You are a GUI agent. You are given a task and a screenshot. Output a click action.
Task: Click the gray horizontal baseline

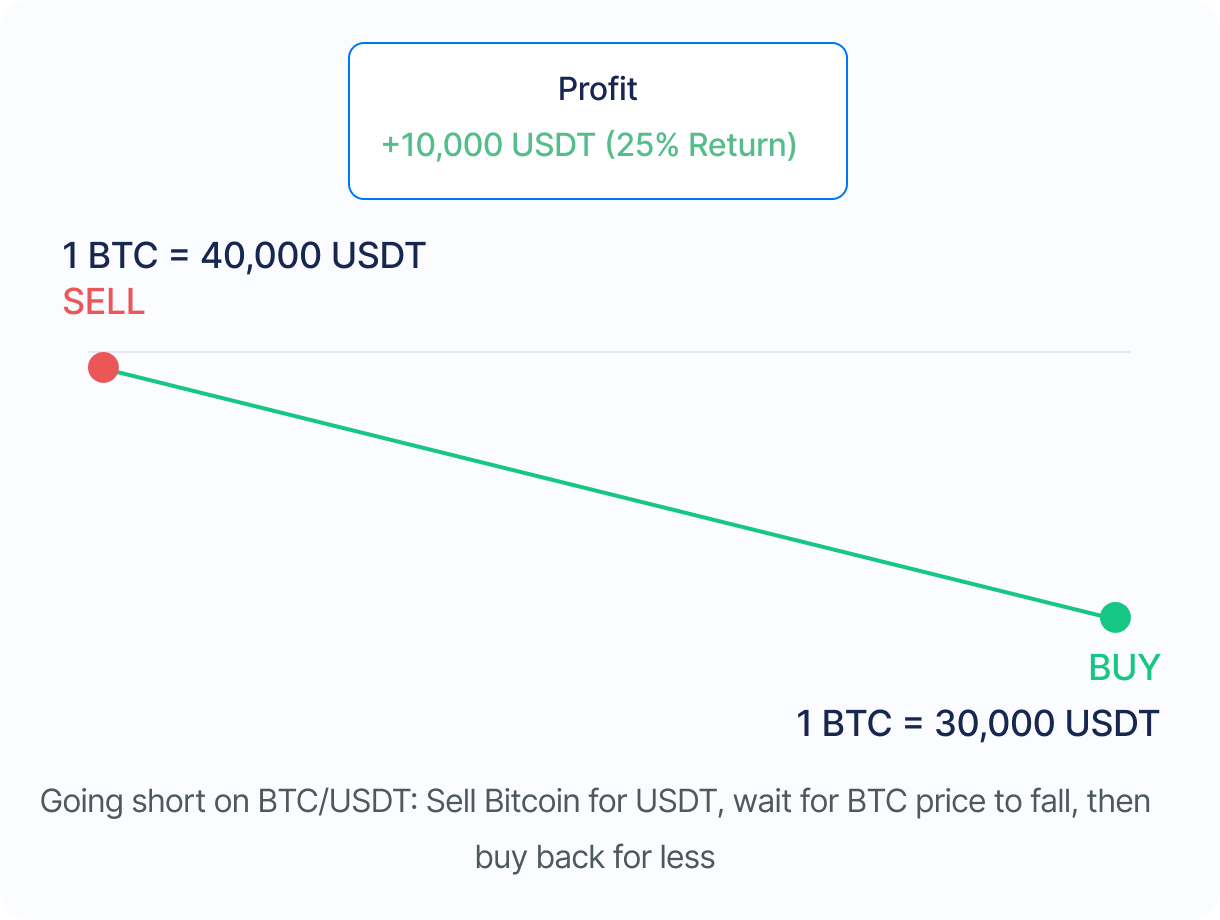pos(700,352)
